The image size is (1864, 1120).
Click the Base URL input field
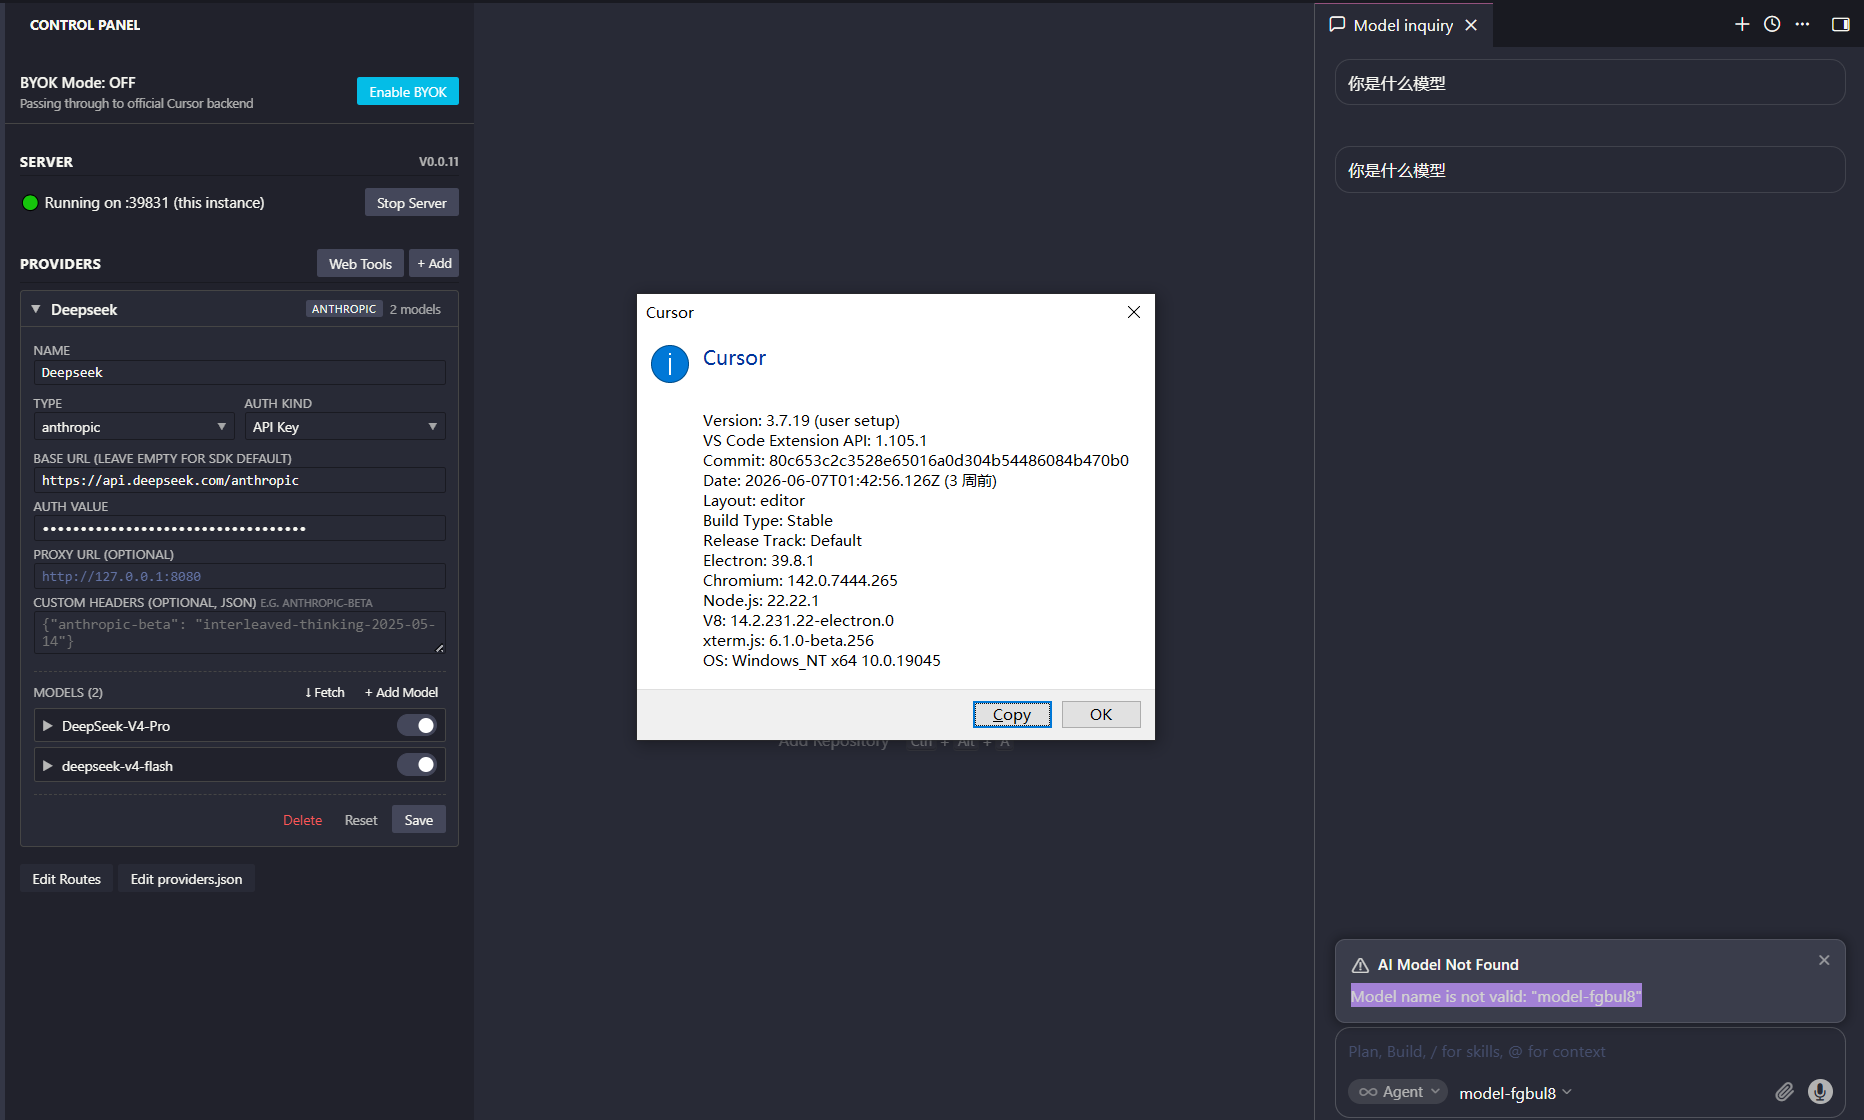pyautogui.click(x=239, y=480)
